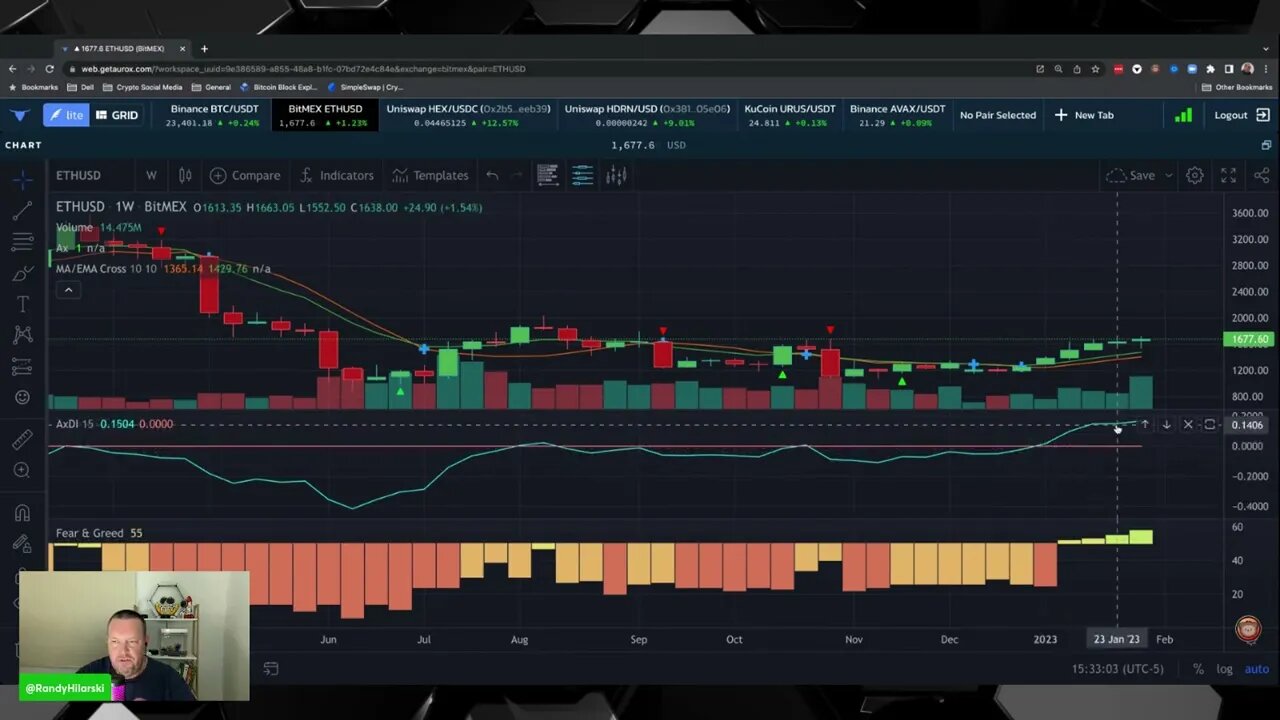Open the Crypto Social Media bookmarks folder
This screenshot has width=1280, height=720.
(x=143, y=87)
